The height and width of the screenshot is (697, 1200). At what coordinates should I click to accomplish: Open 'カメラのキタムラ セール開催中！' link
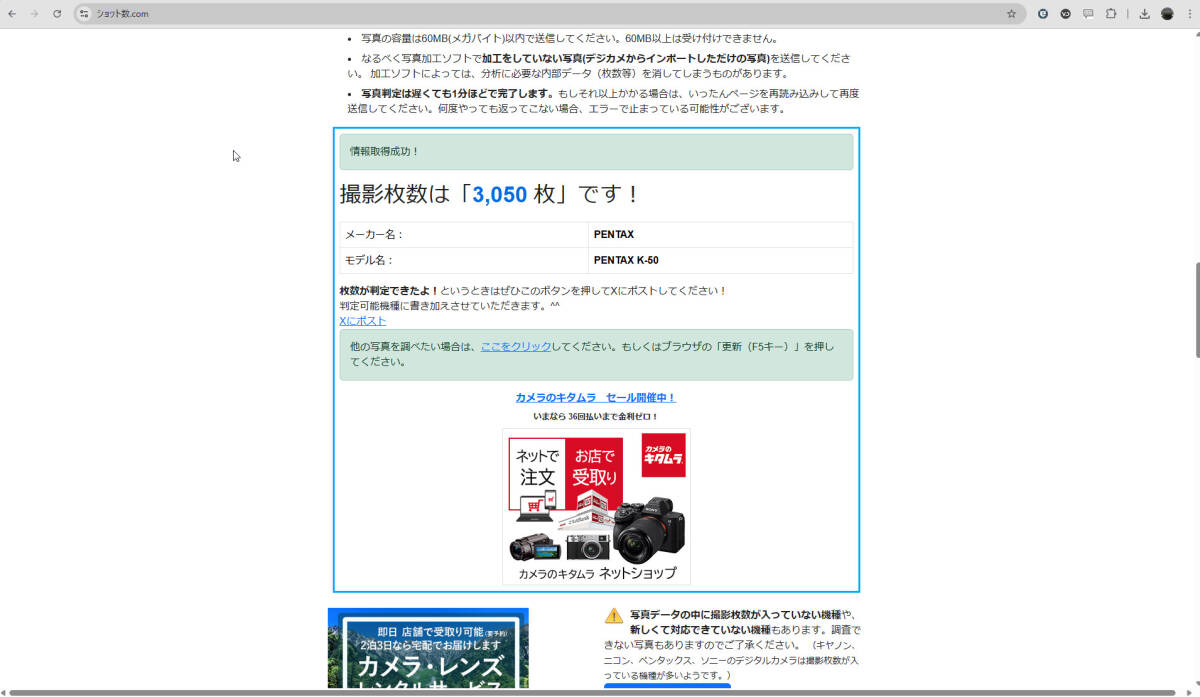point(596,397)
